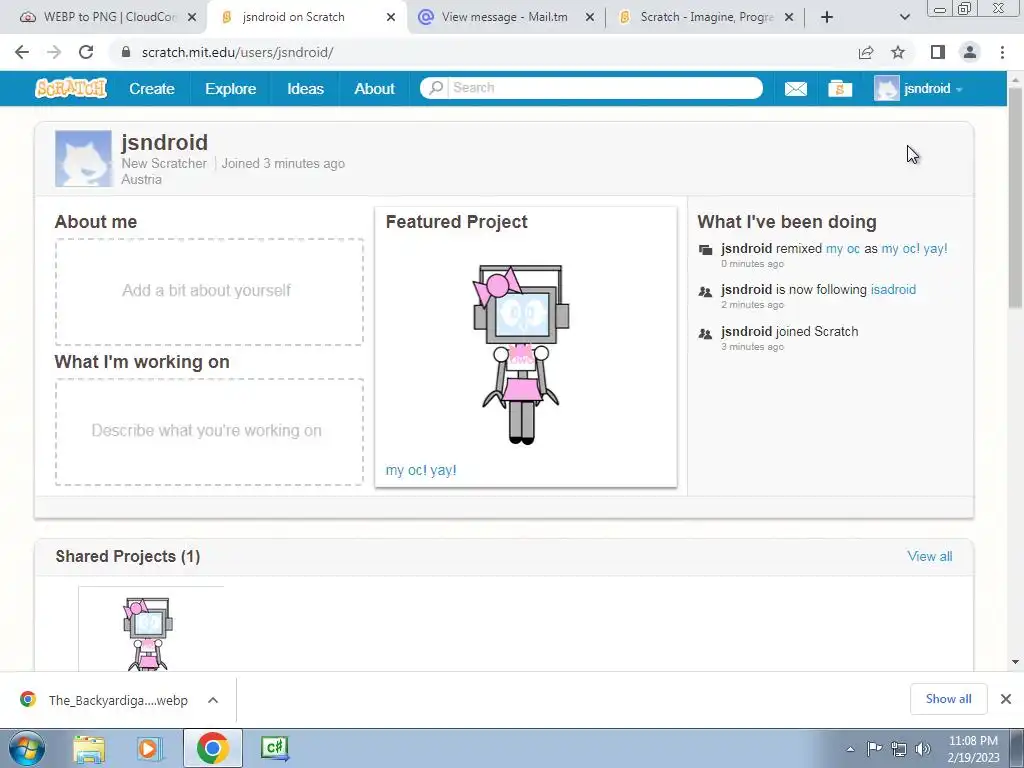
Task: Toggle the browser side panel icon
Action: (x=938, y=52)
